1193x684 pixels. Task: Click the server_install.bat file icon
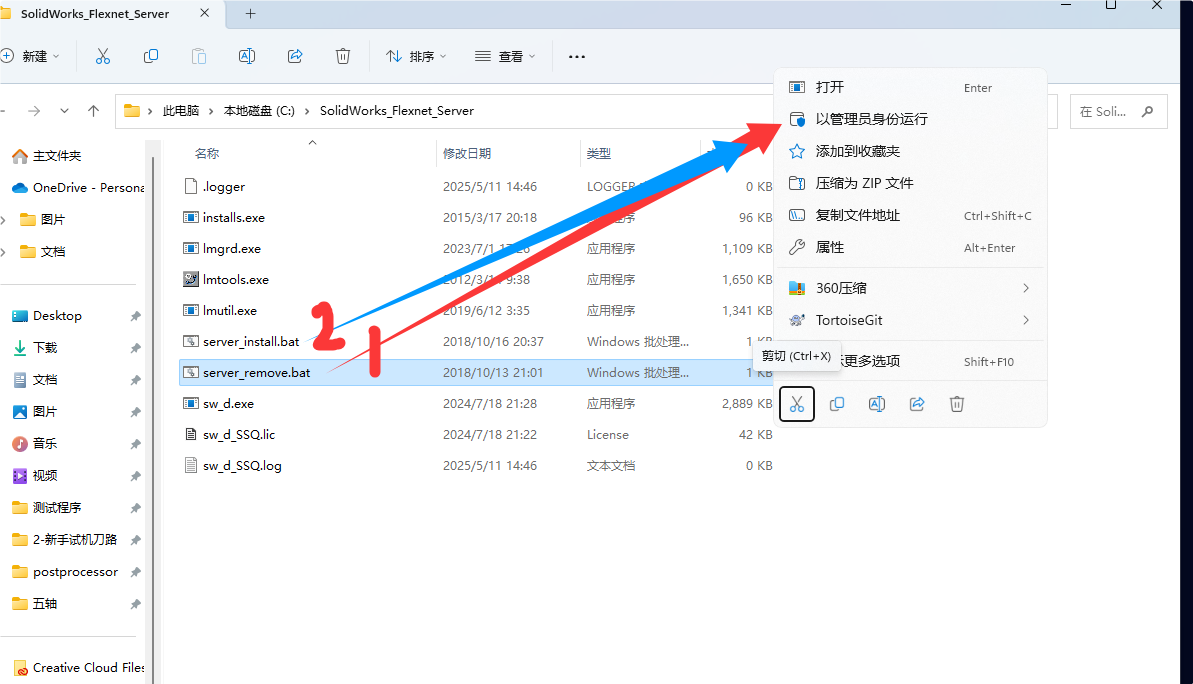(x=191, y=342)
